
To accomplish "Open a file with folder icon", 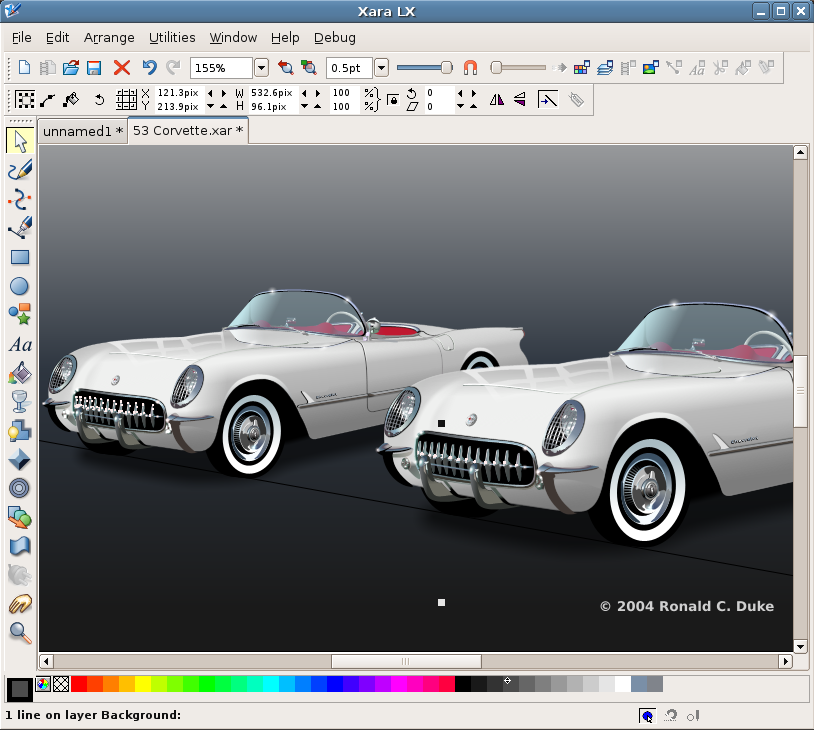I will [71, 67].
